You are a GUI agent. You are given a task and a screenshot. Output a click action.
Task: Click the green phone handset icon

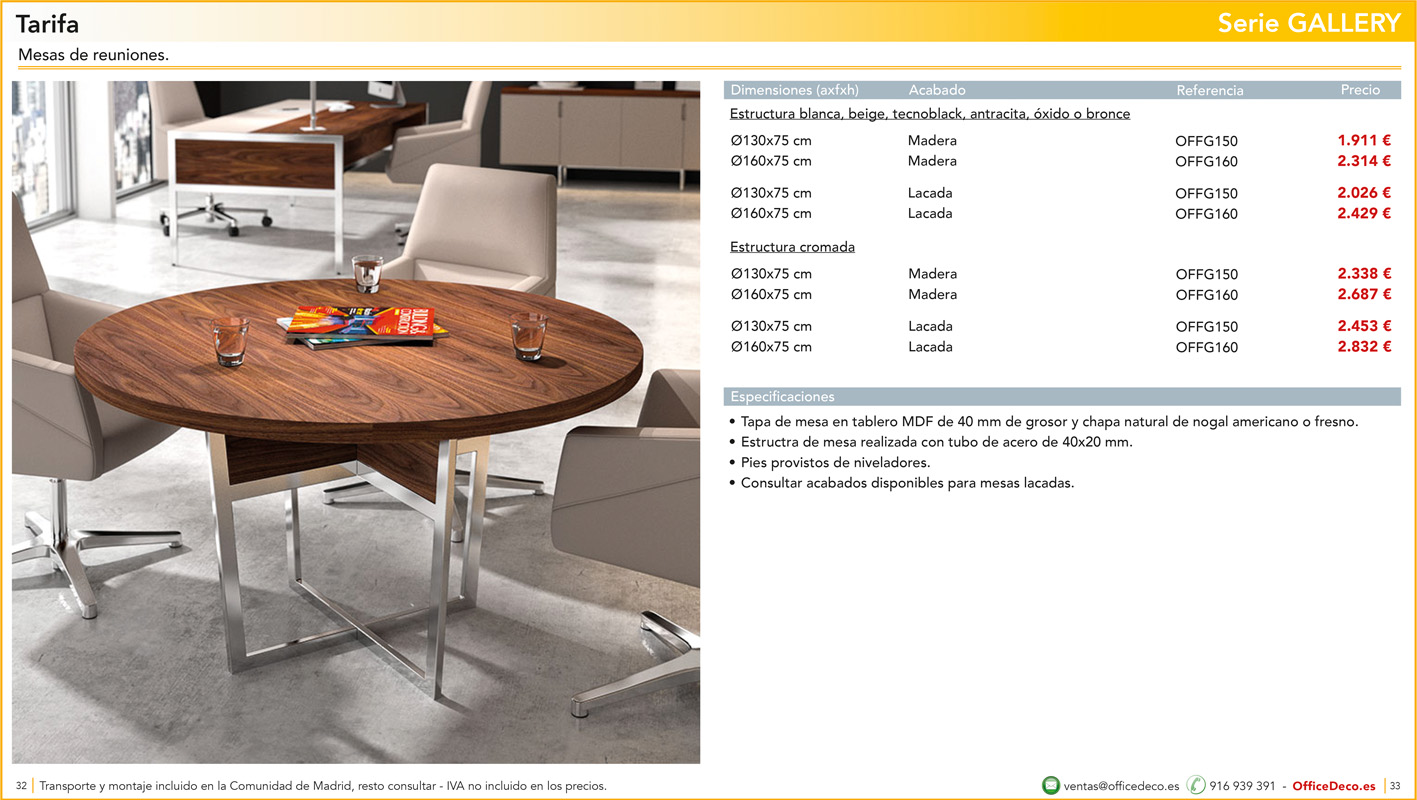(x=1196, y=785)
